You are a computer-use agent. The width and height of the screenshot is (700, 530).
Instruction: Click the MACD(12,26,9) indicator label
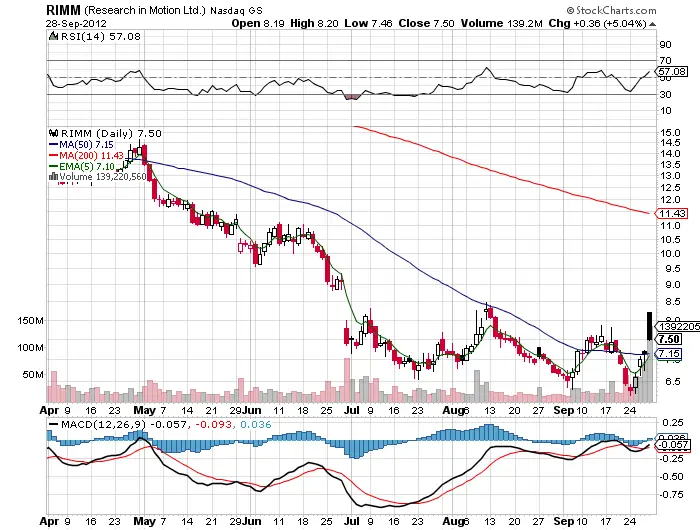point(103,424)
